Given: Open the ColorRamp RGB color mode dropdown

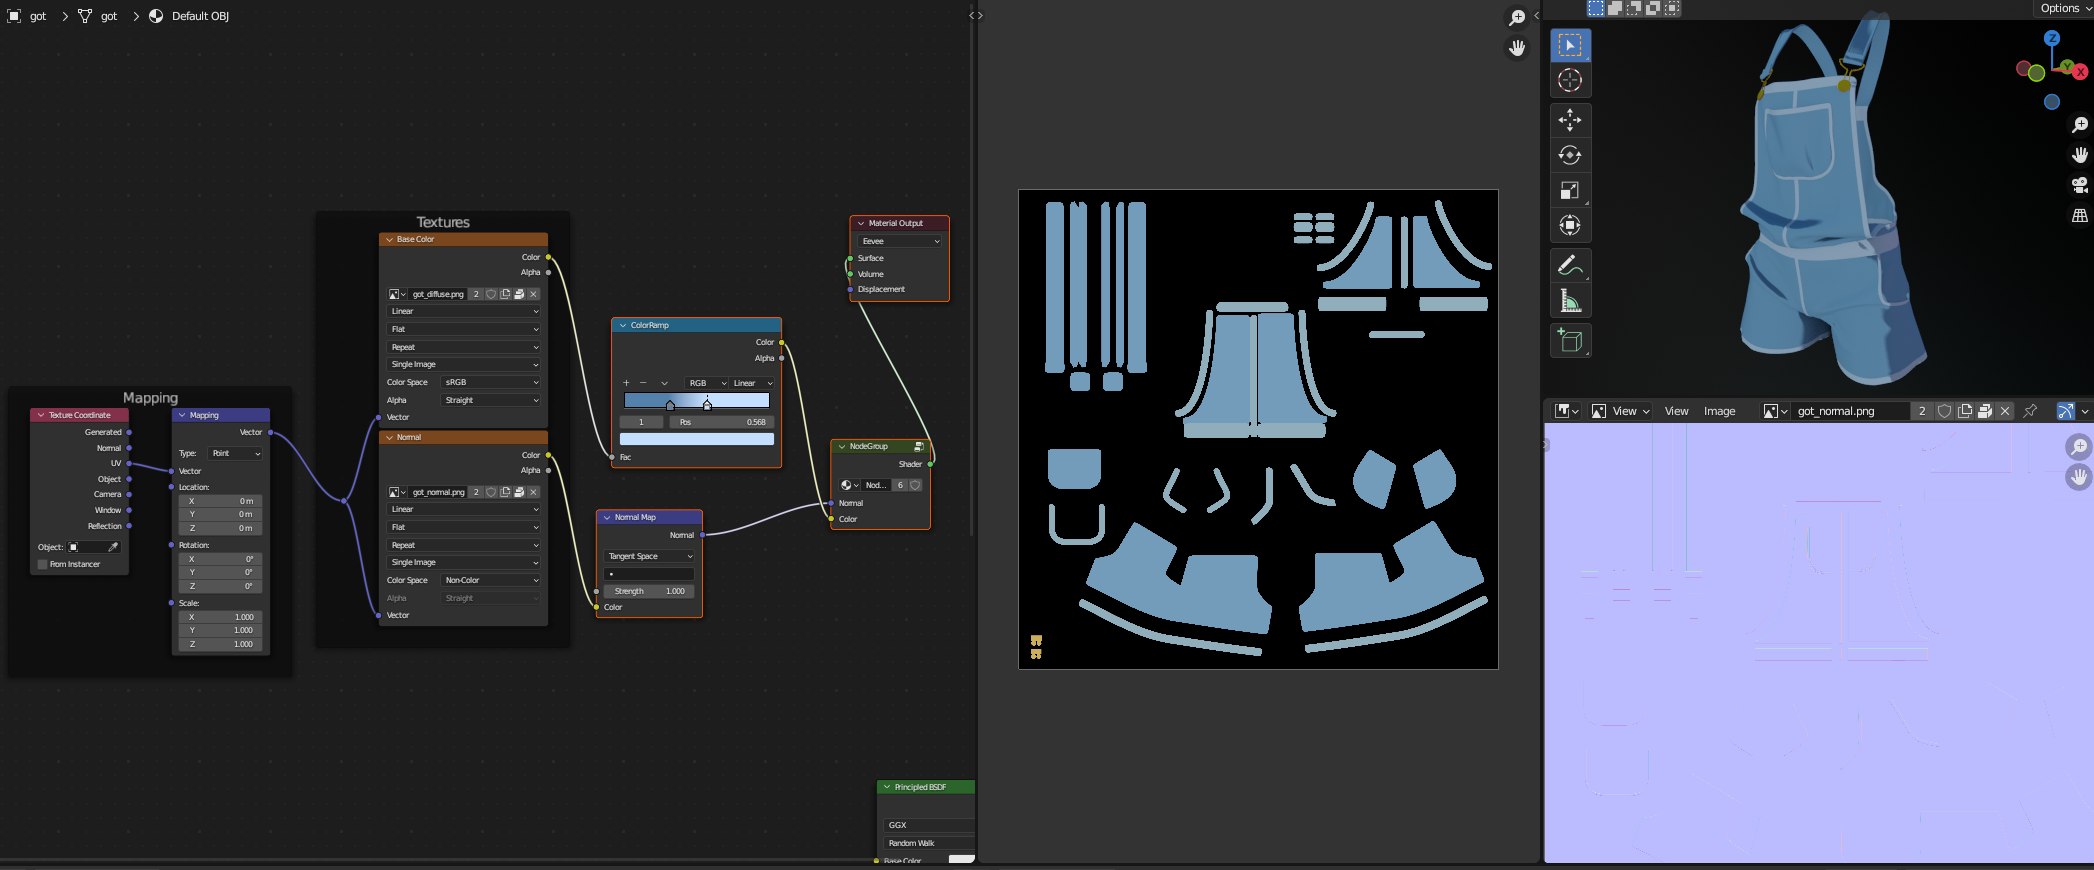Looking at the screenshot, I should [707, 383].
